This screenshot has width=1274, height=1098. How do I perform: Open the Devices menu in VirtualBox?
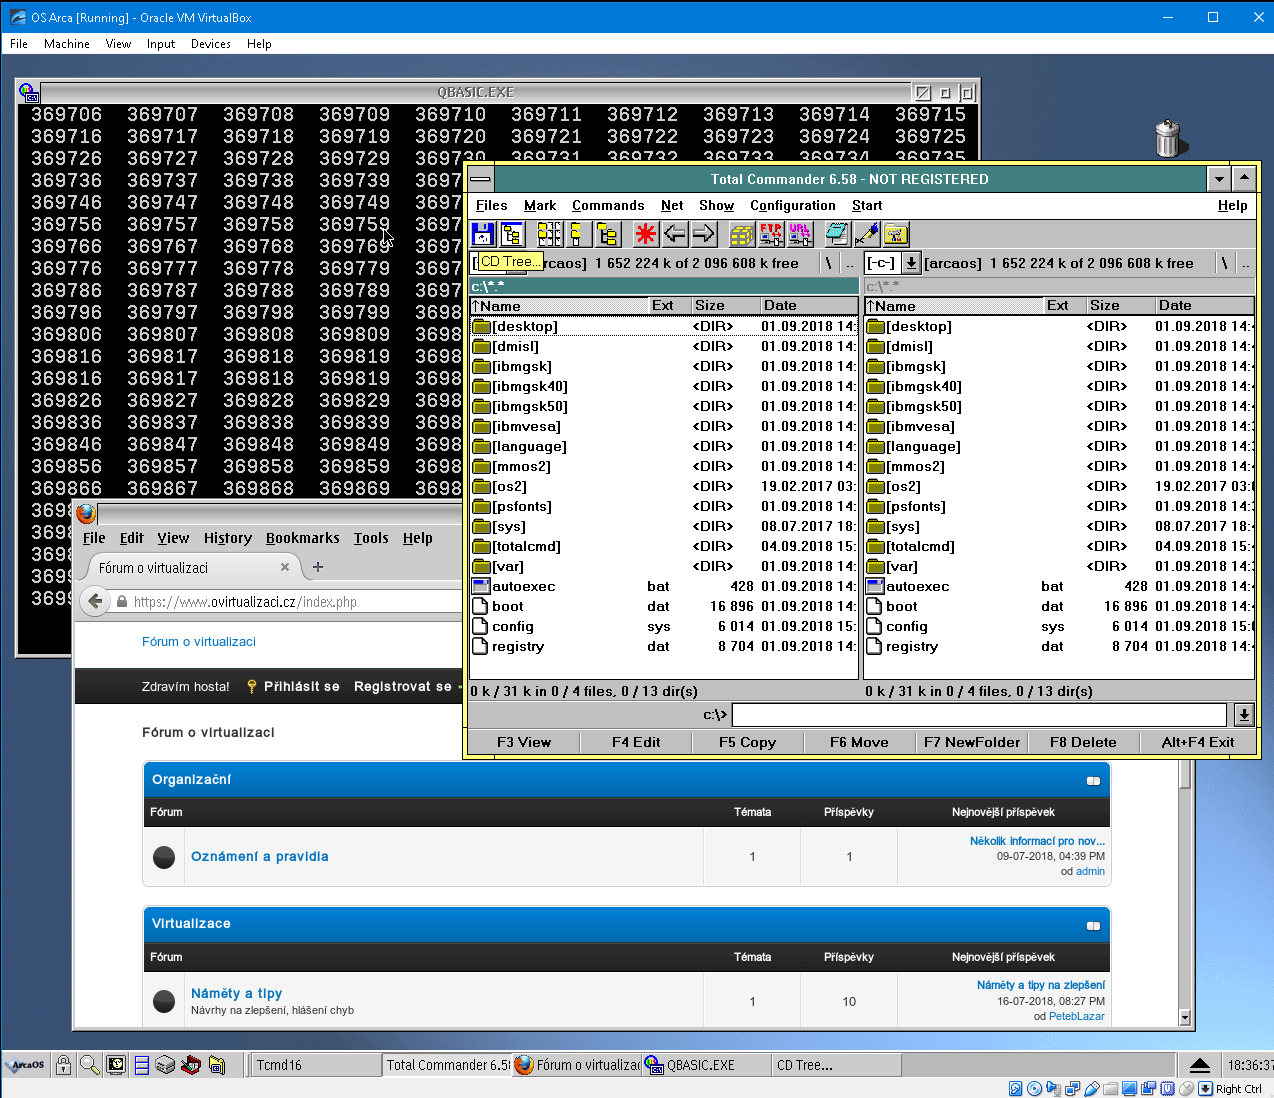(211, 44)
